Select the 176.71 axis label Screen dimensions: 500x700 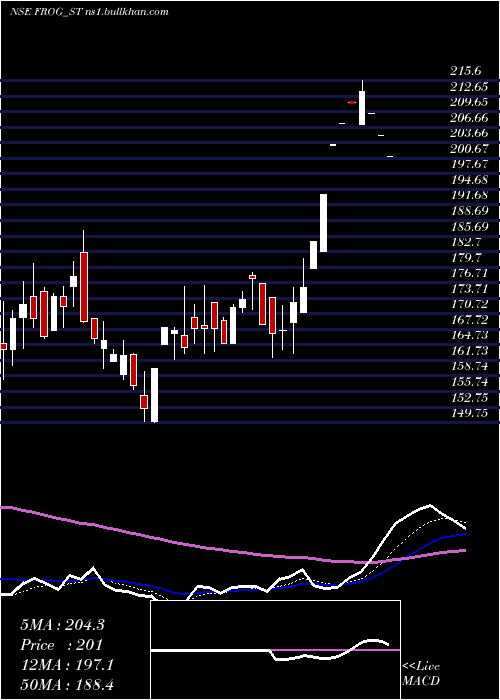click(x=469, y=273)
